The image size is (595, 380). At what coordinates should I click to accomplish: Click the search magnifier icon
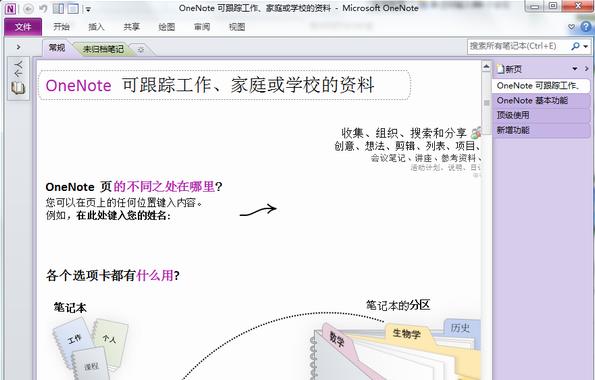pos(576,46)
